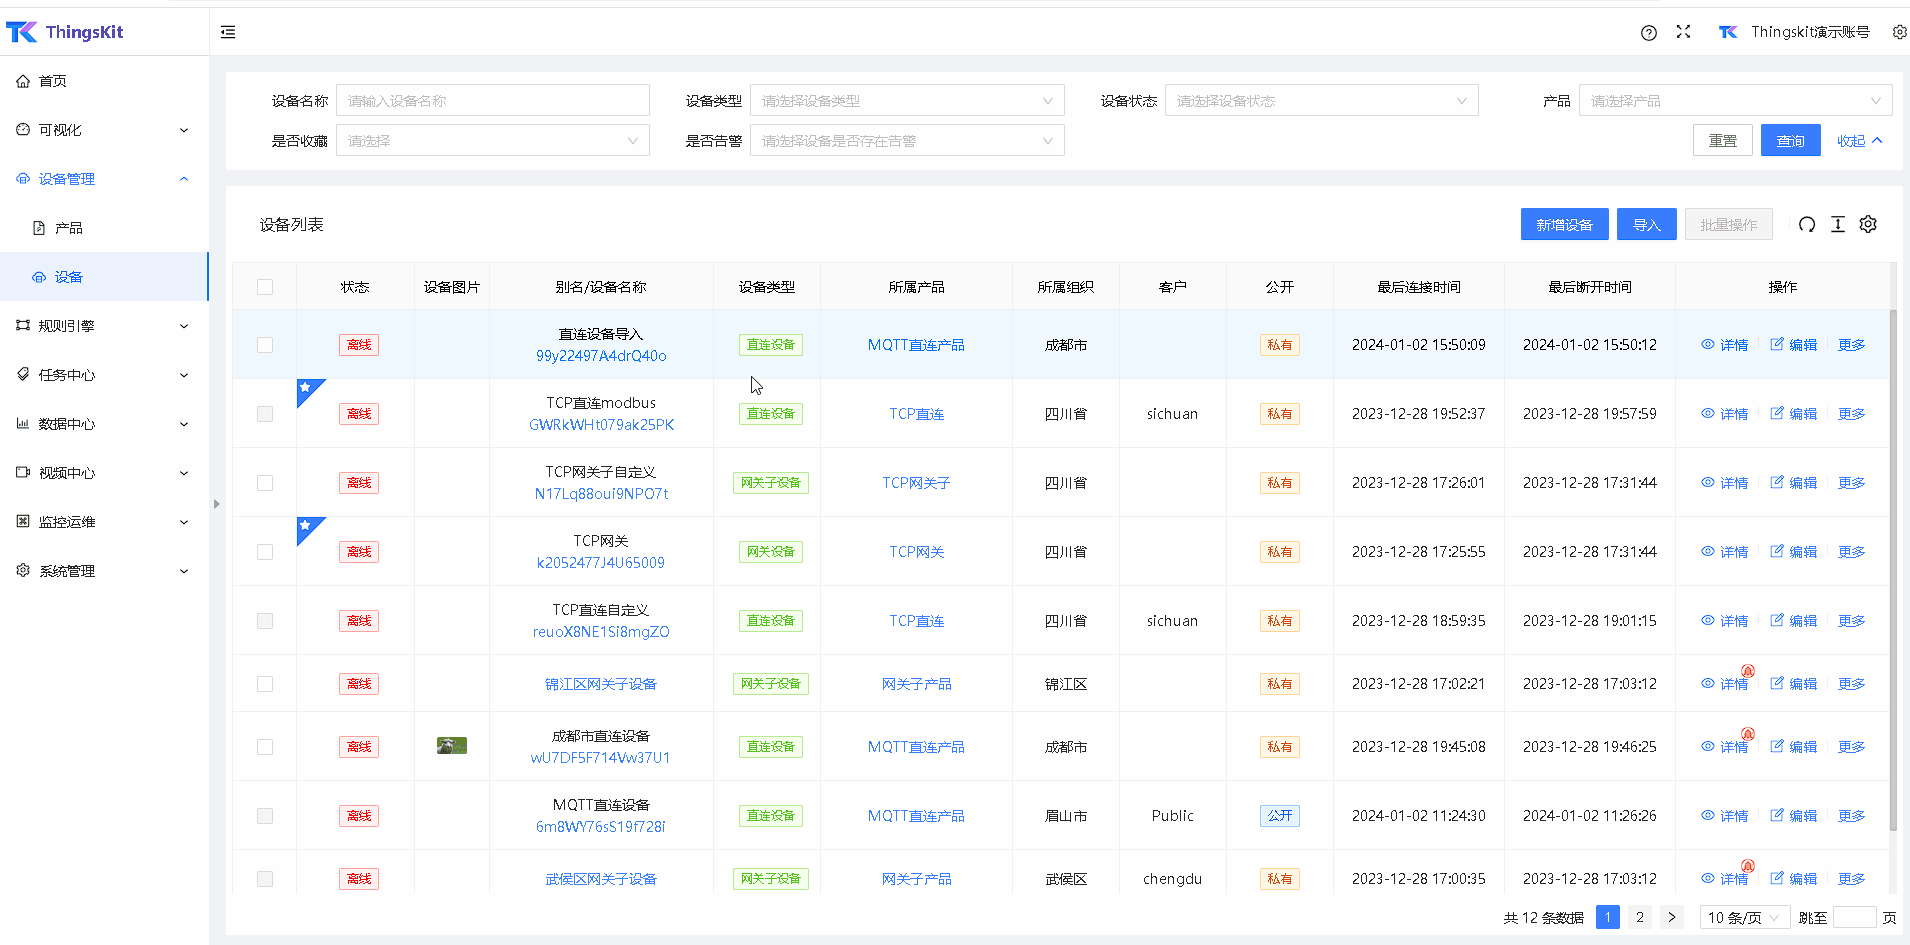Open the 产品 item in sidebar
The height and width of the screenshot is (945, 1910).
pyautogui.click(x=69, y=228)
